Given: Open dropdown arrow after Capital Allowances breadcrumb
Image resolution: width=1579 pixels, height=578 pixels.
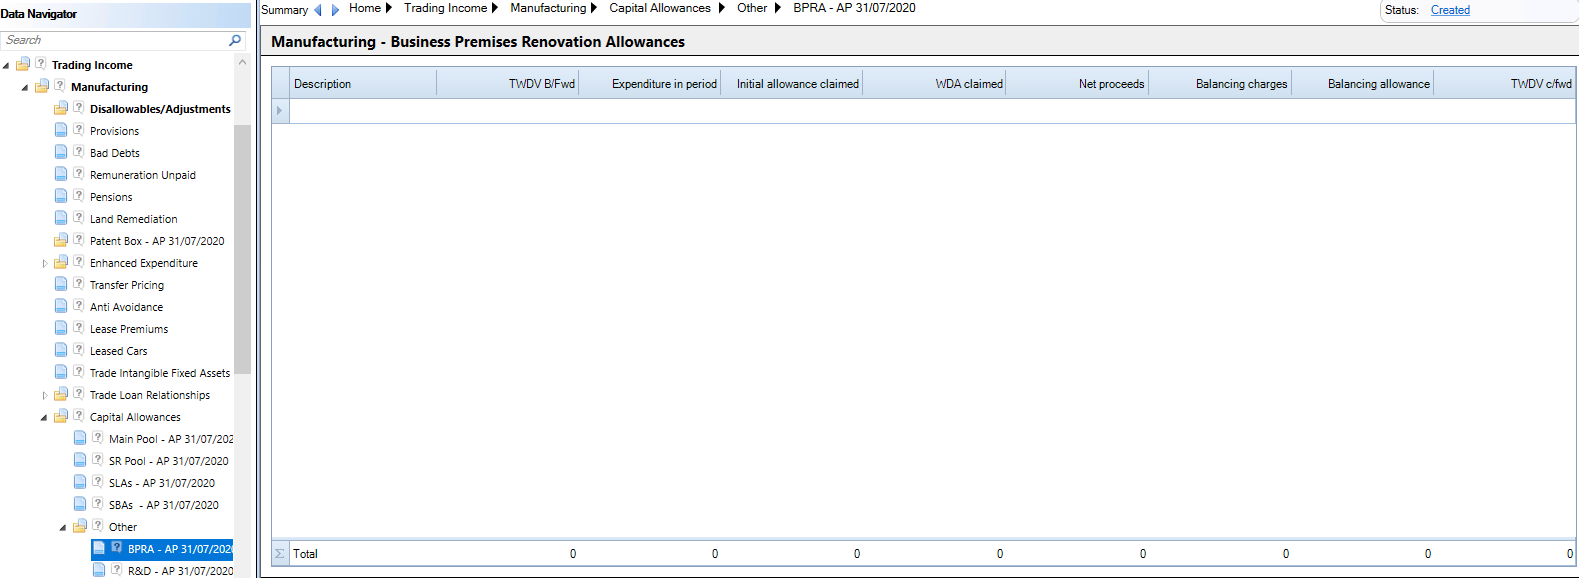Looking at the screenshot, I should tap(721, 8).
